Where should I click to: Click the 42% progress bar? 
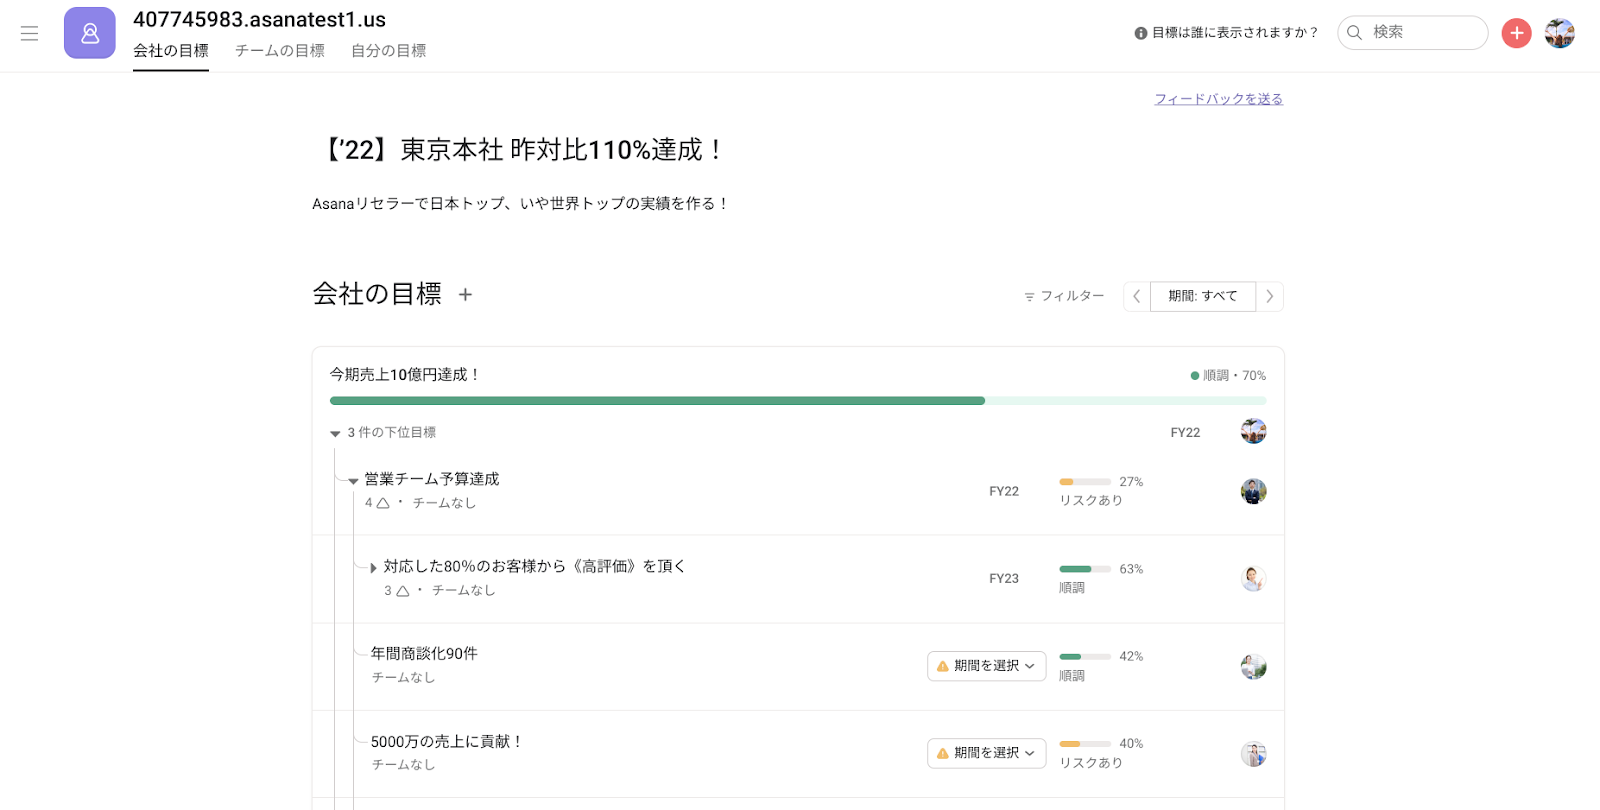click(1085, 657)
